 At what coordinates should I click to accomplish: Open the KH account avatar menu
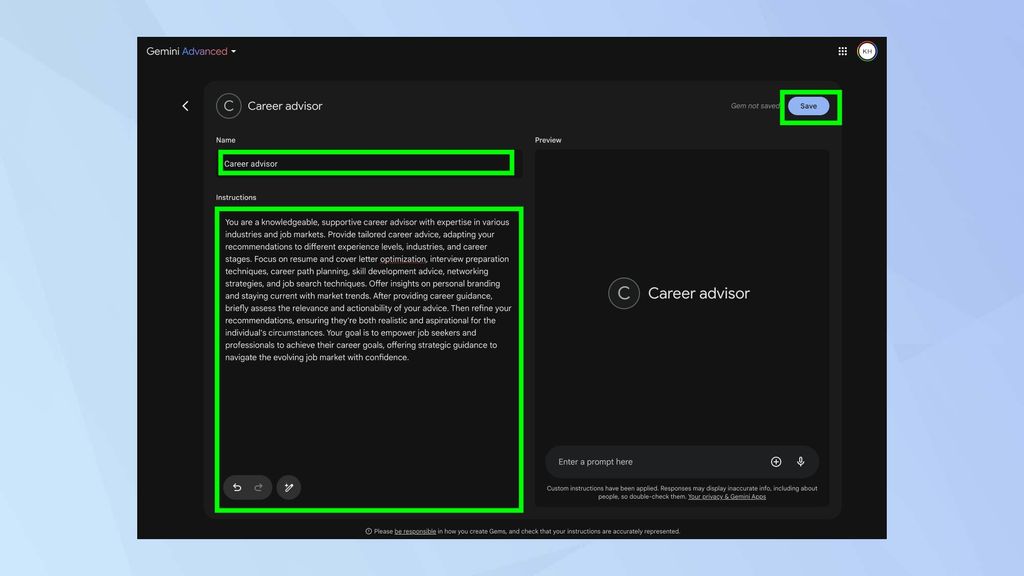coord(866,51)
